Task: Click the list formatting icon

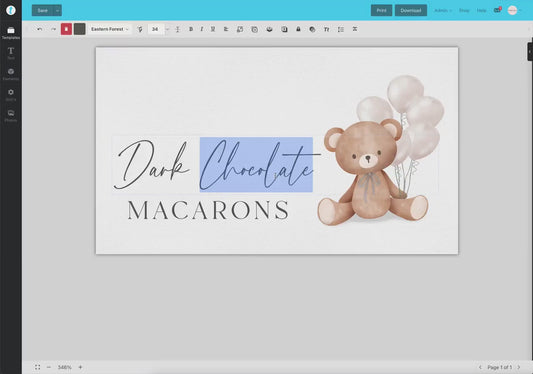Action: [x=341, y=29]
